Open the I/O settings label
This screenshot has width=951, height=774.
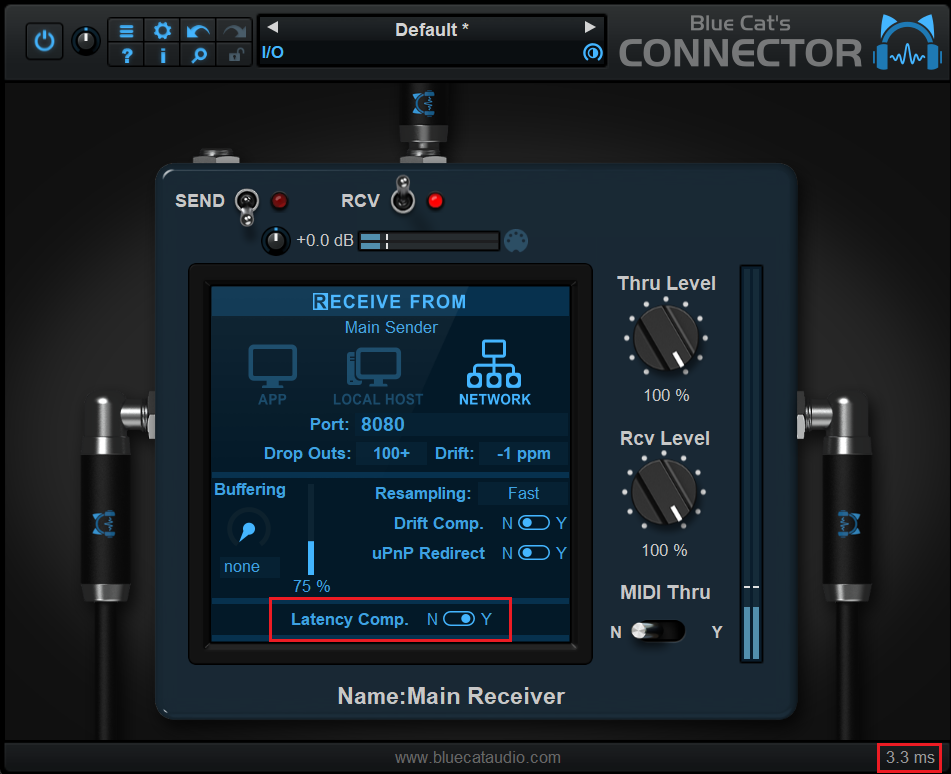click(x=272, y=53)
